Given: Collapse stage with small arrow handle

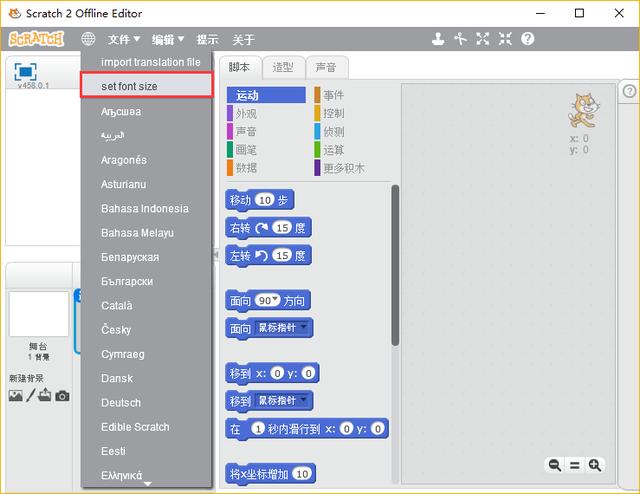Looking at the screenshot, I should click(x=216, y=255).
